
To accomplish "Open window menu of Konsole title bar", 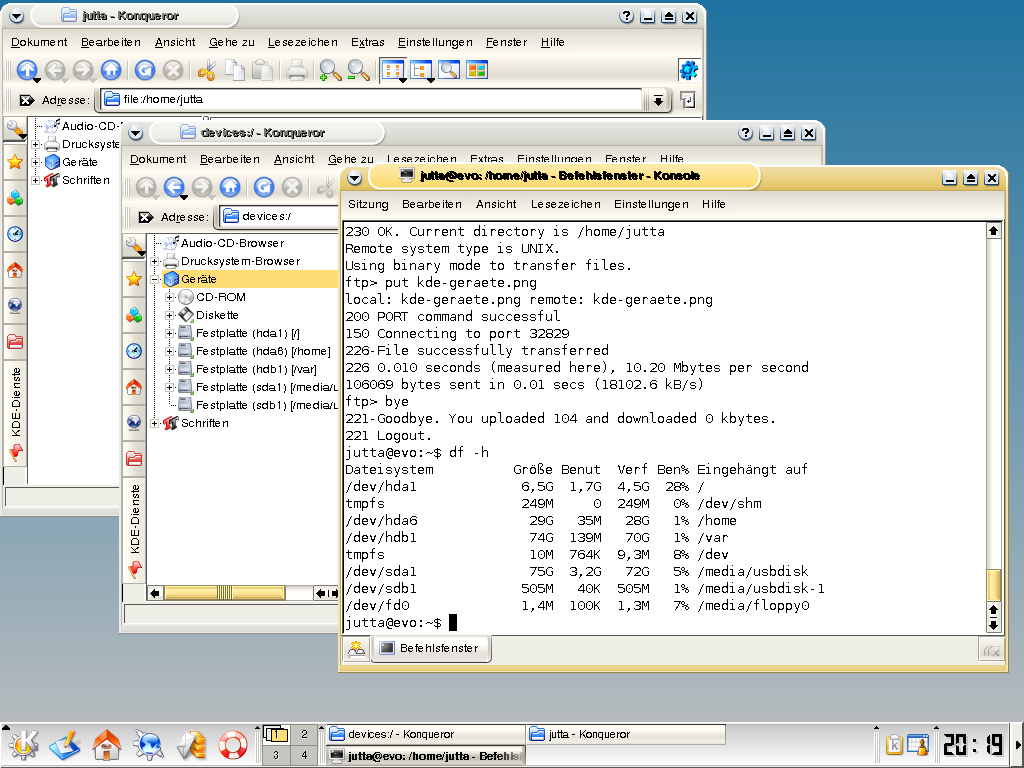I will [354, 177].
